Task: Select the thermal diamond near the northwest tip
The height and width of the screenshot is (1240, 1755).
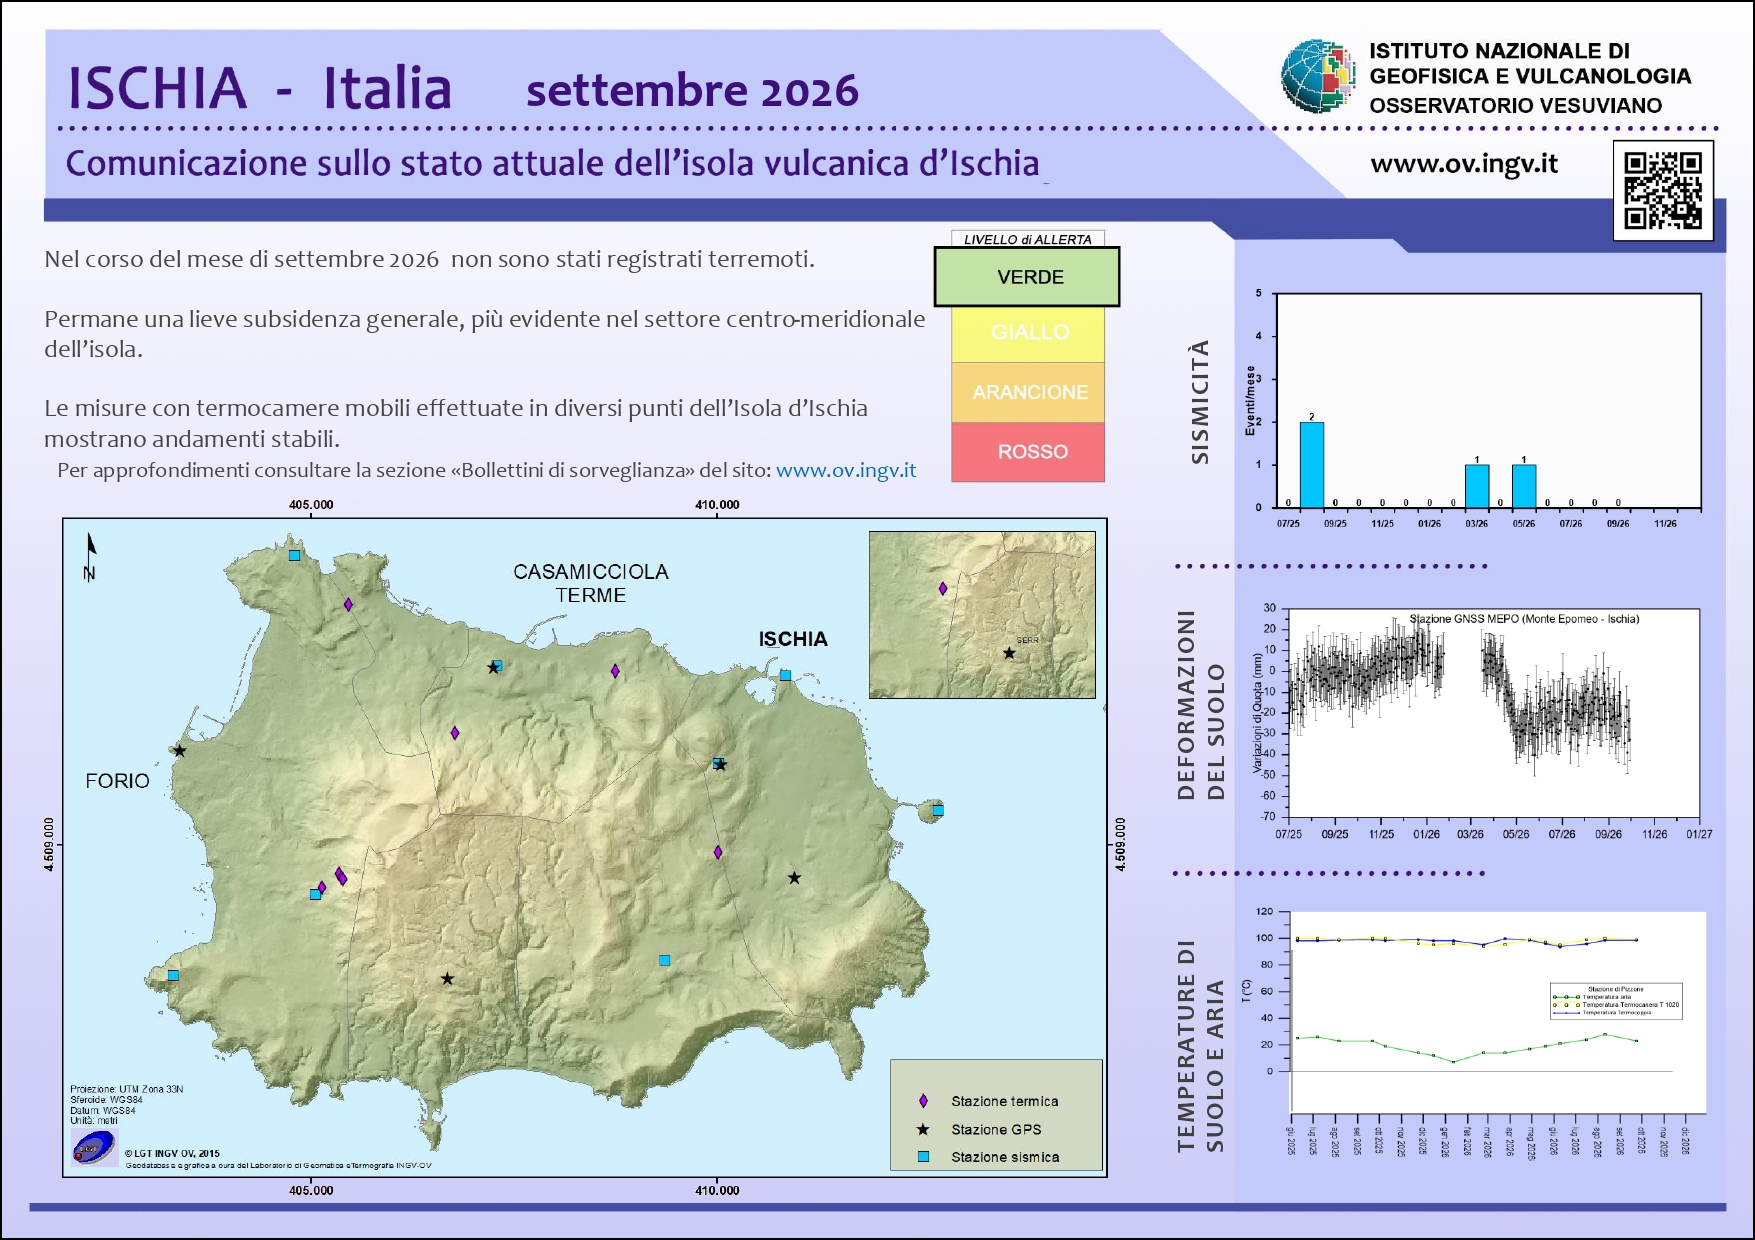Action: point(348,604)
